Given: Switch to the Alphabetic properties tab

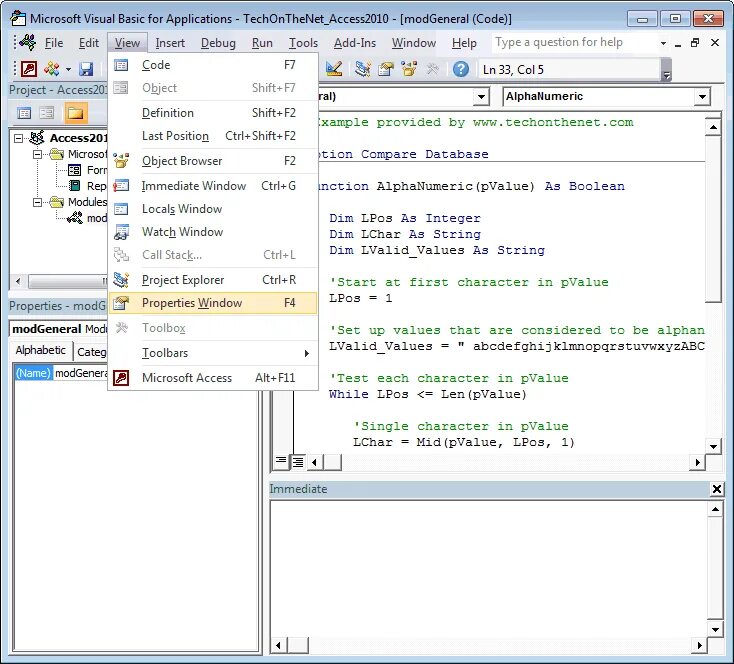Looking at the screenshot, I should pyautogui.click(x=41, y=350).
